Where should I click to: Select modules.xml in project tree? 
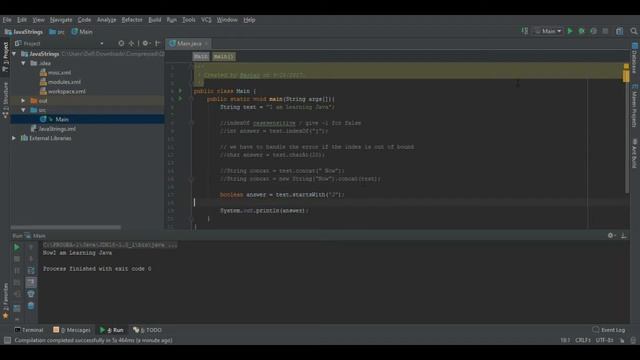coord(60,82)
